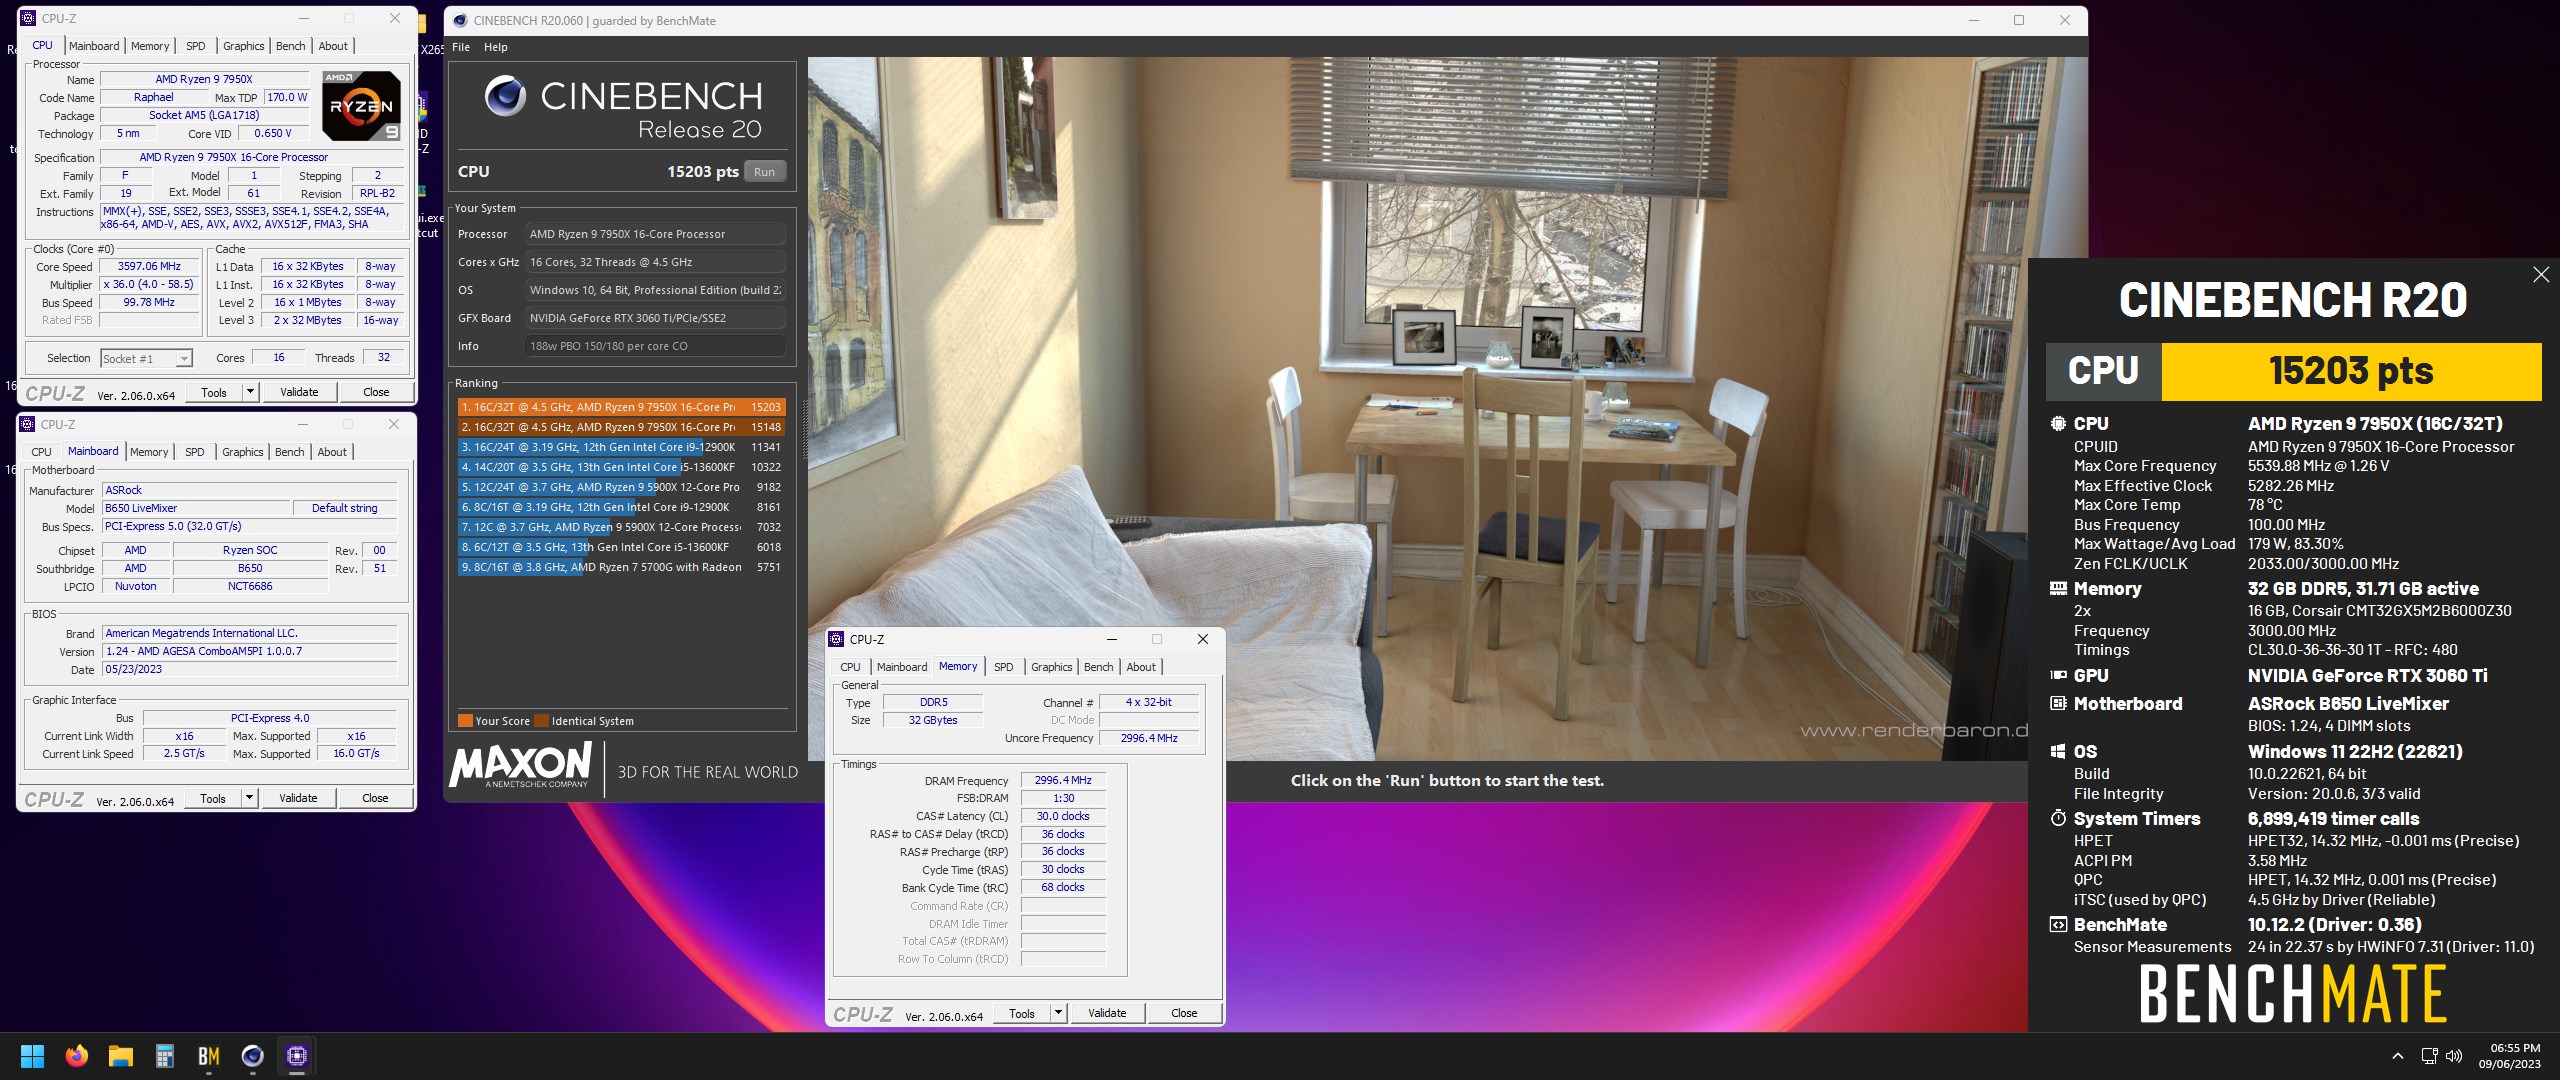Click the Cinebench title bar icon
This screenshot has height=1080, width=2560.
[460, 20]
